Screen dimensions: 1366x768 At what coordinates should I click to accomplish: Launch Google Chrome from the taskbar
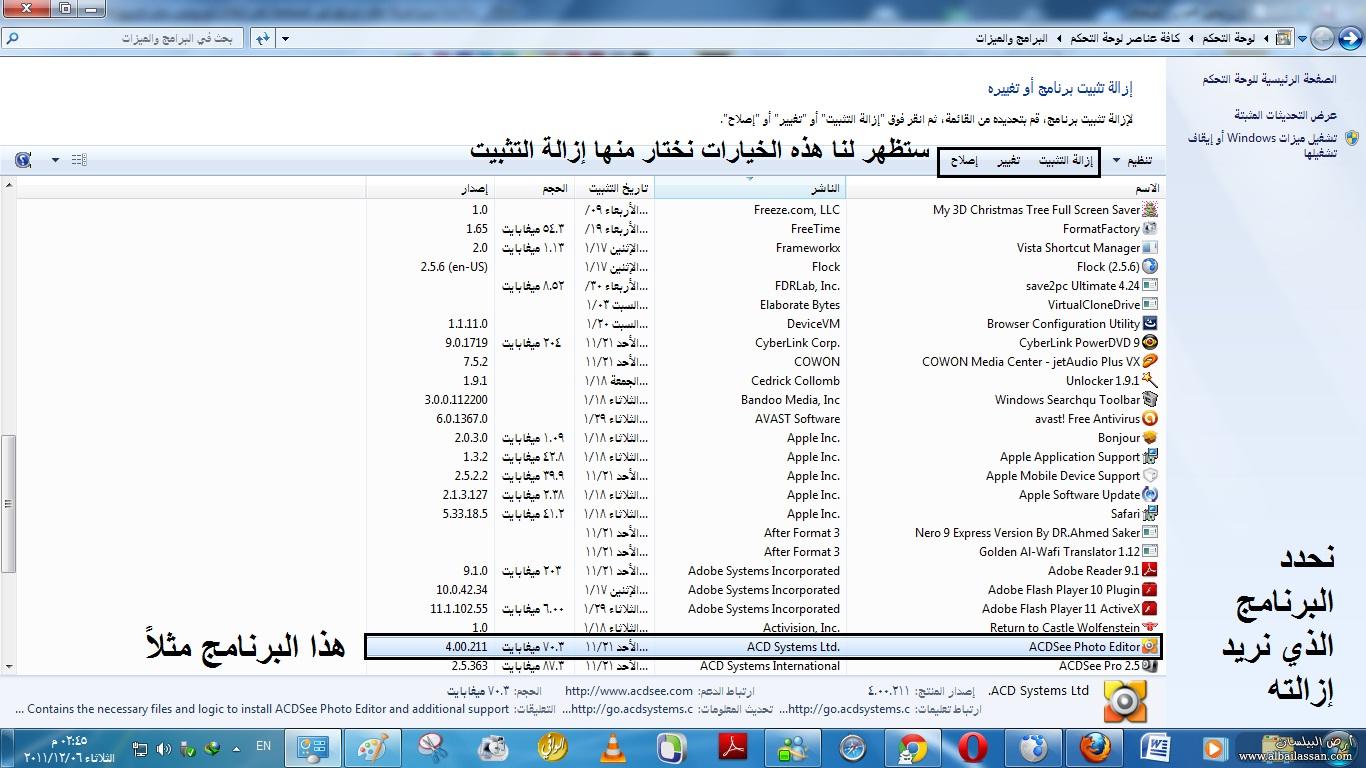911,748
